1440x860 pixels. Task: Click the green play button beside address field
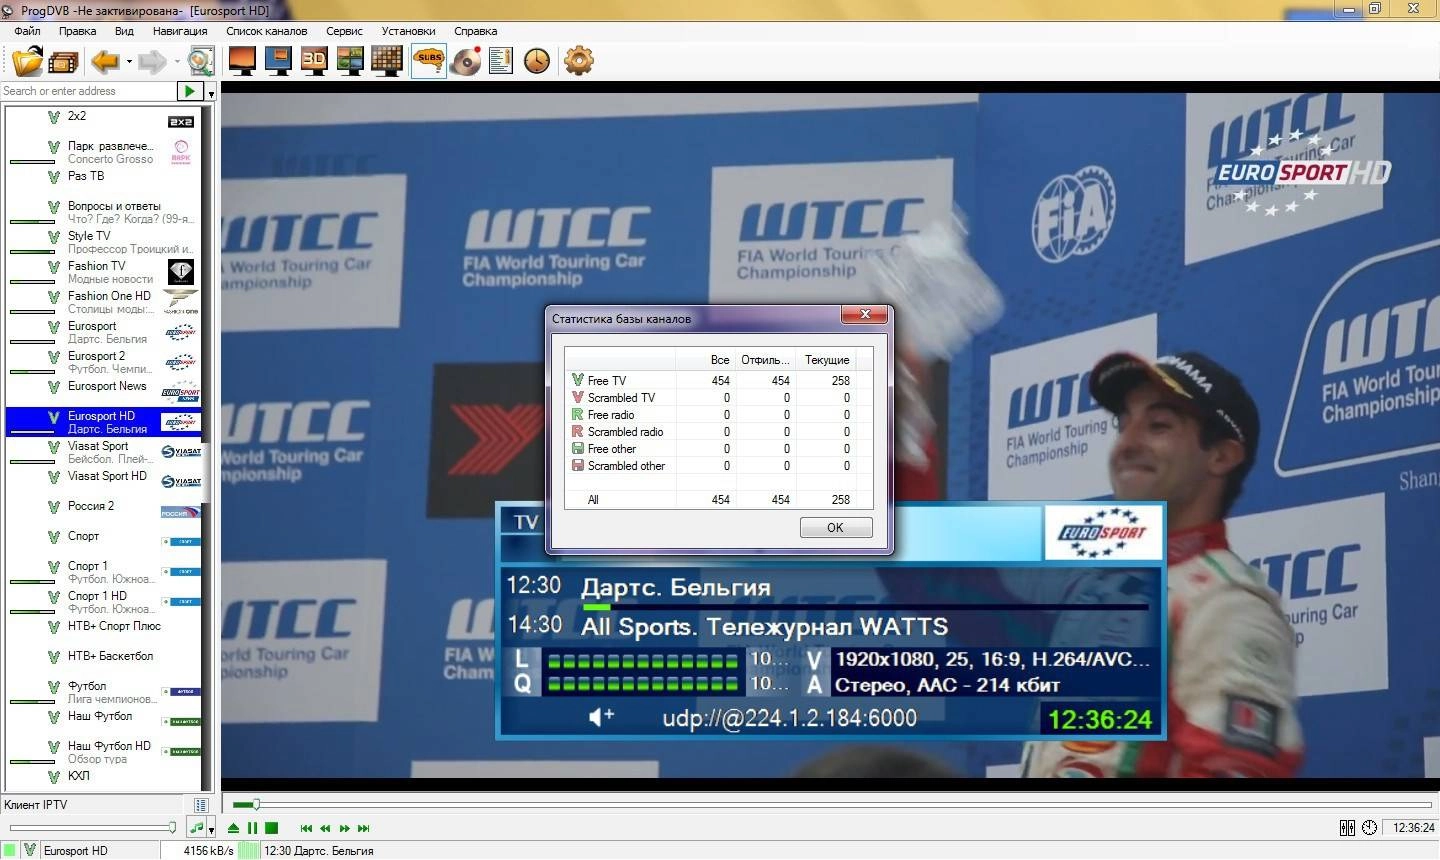190,91
